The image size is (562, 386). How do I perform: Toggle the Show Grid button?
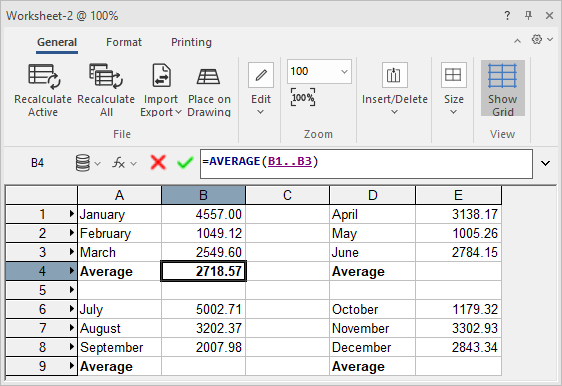[x=503, y=89]
